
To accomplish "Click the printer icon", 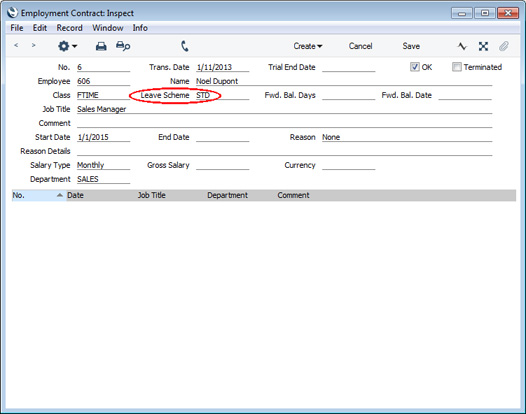I will 101,46.
